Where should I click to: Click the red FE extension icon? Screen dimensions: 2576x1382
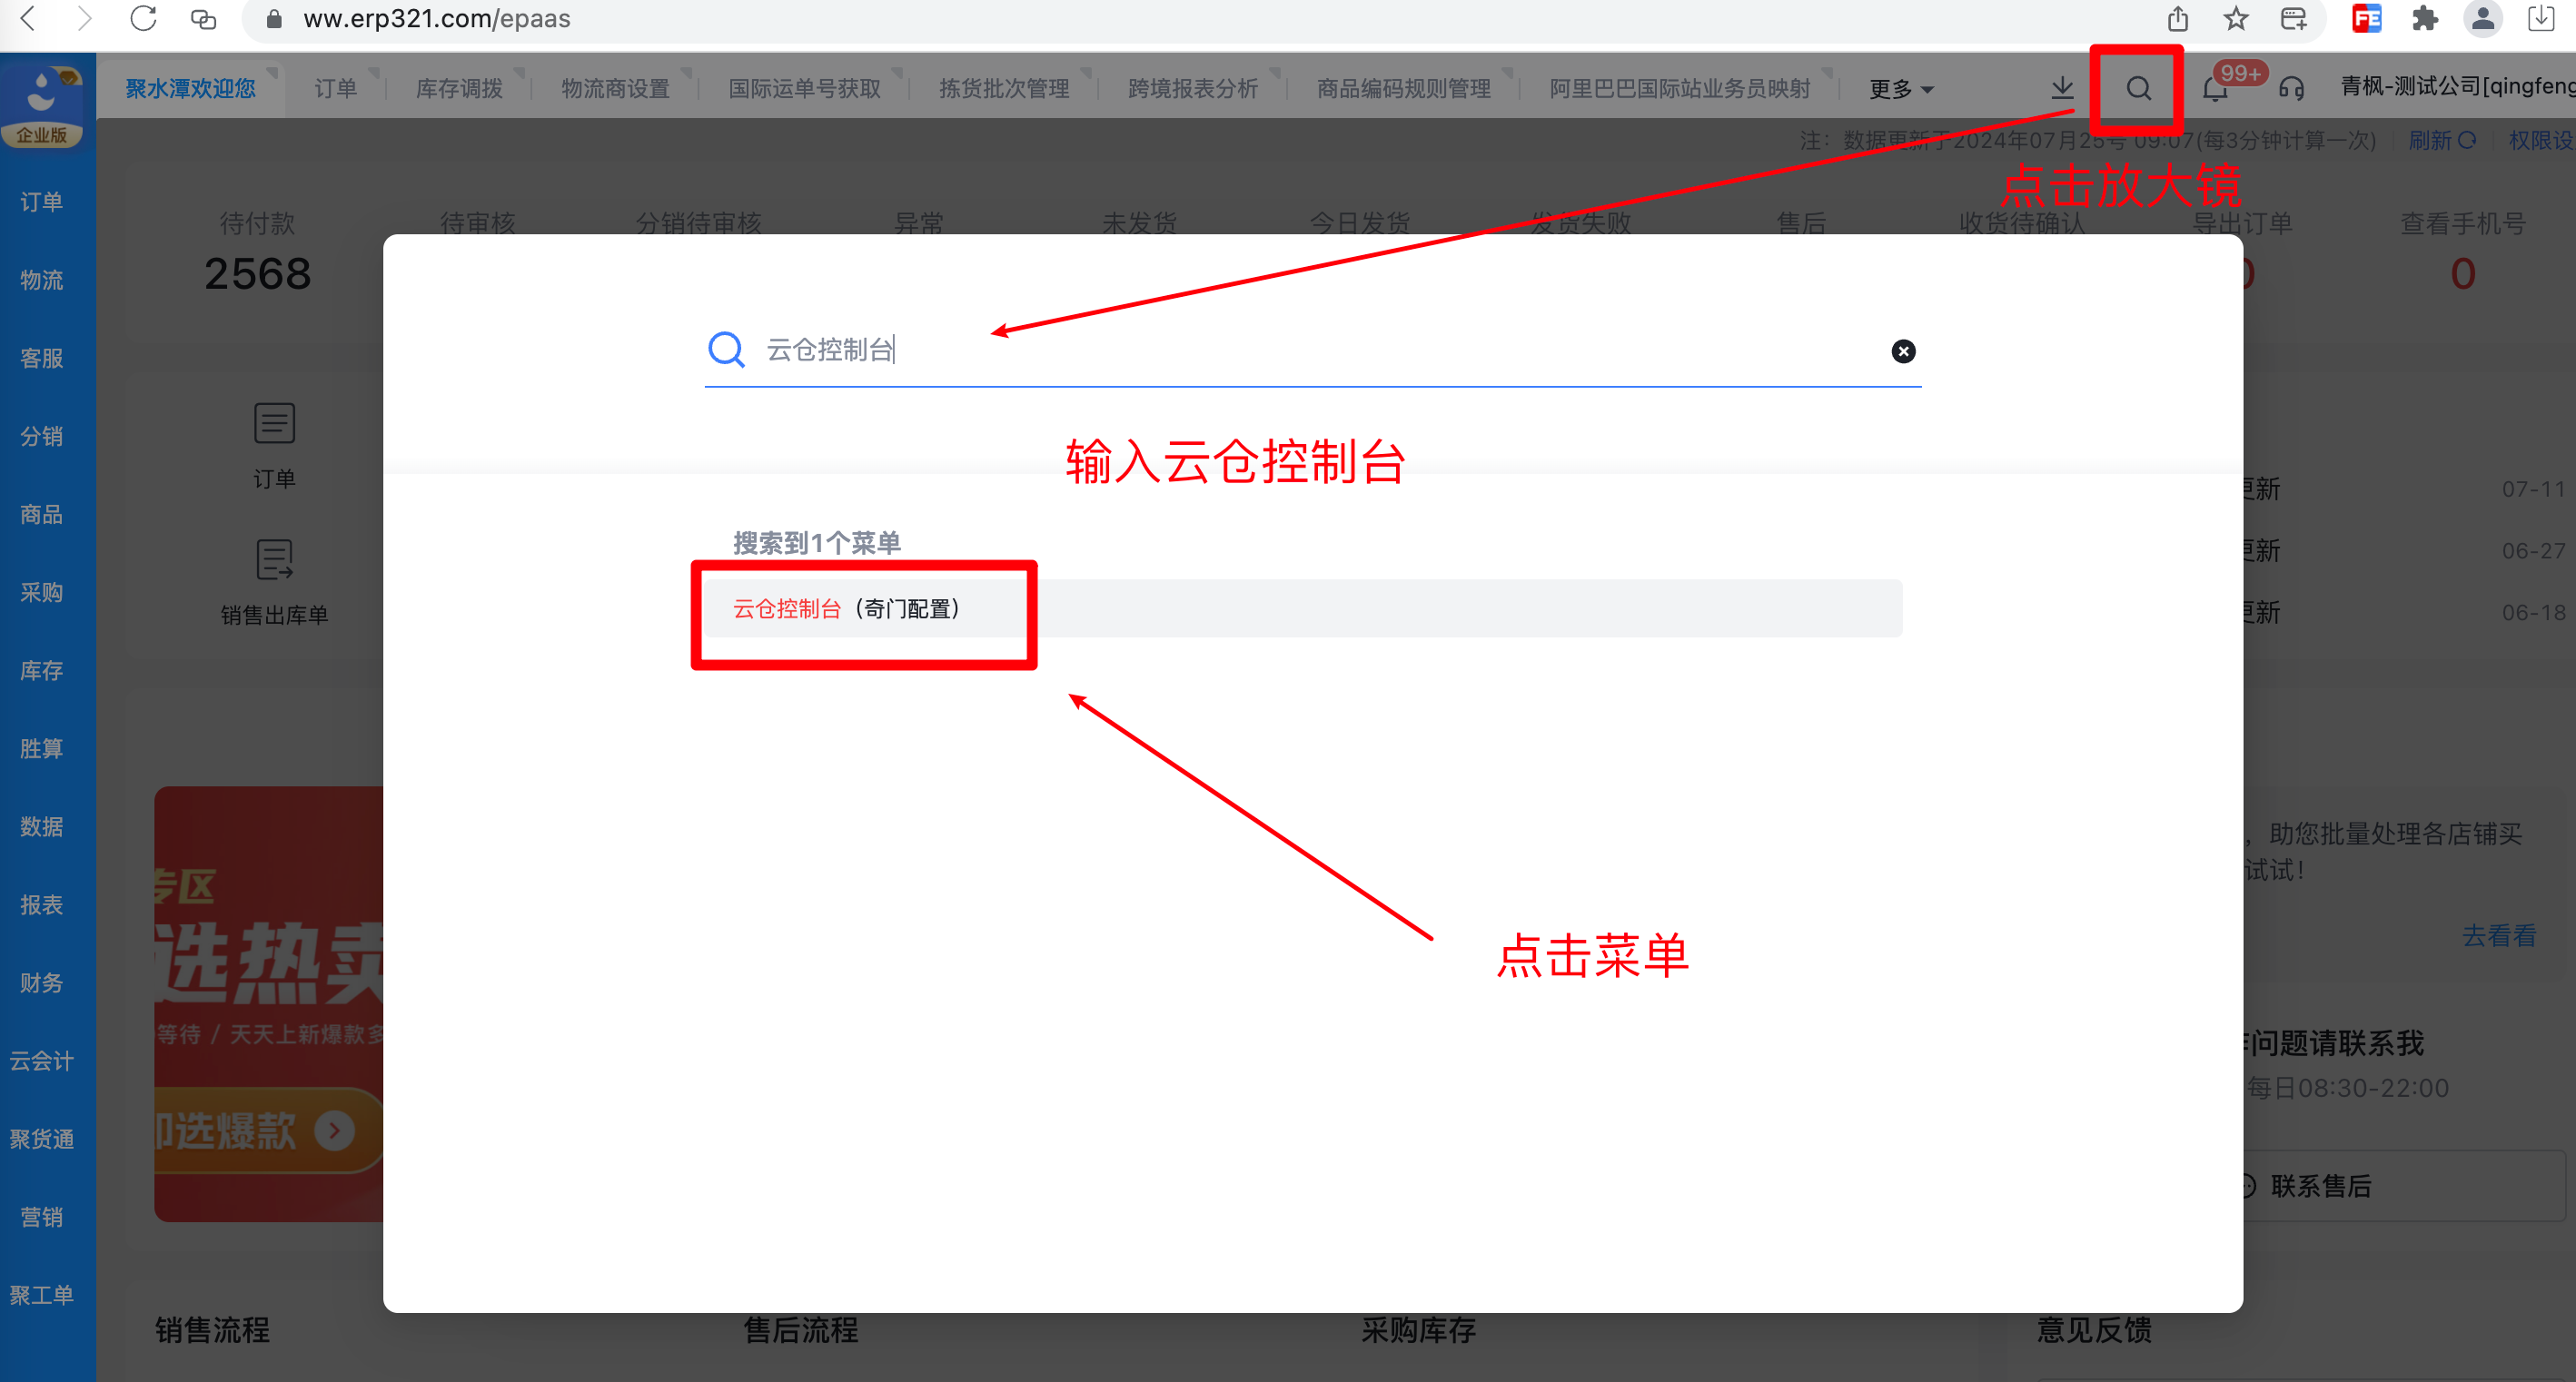pos(2367,18)
